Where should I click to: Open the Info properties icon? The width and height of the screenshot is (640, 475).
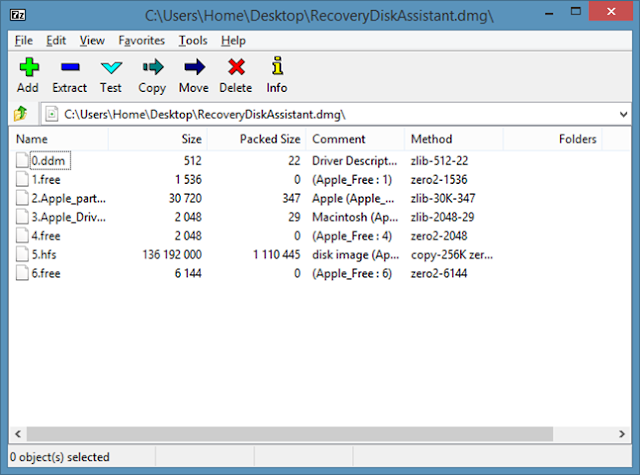277,68
